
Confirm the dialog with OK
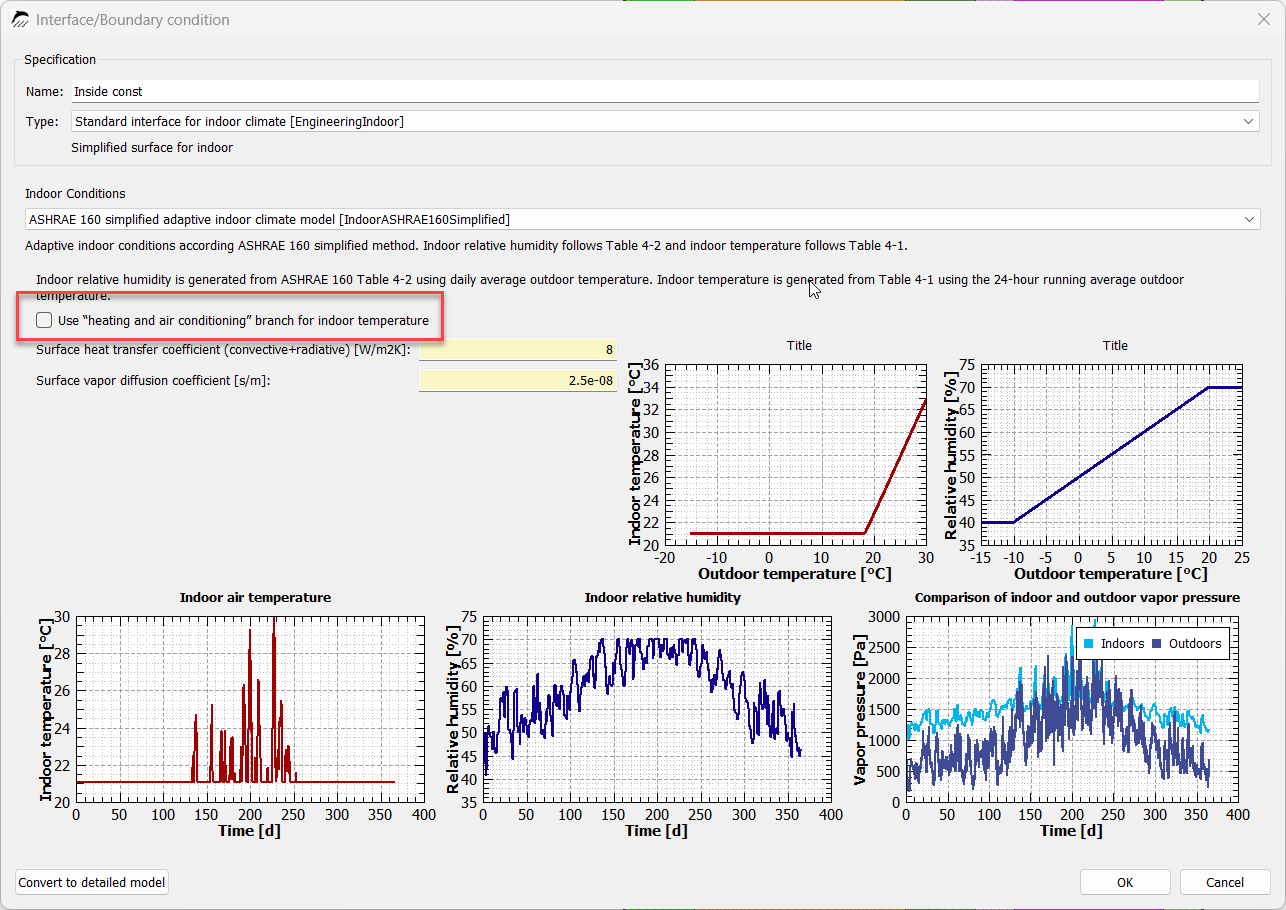click(1125, 882)
